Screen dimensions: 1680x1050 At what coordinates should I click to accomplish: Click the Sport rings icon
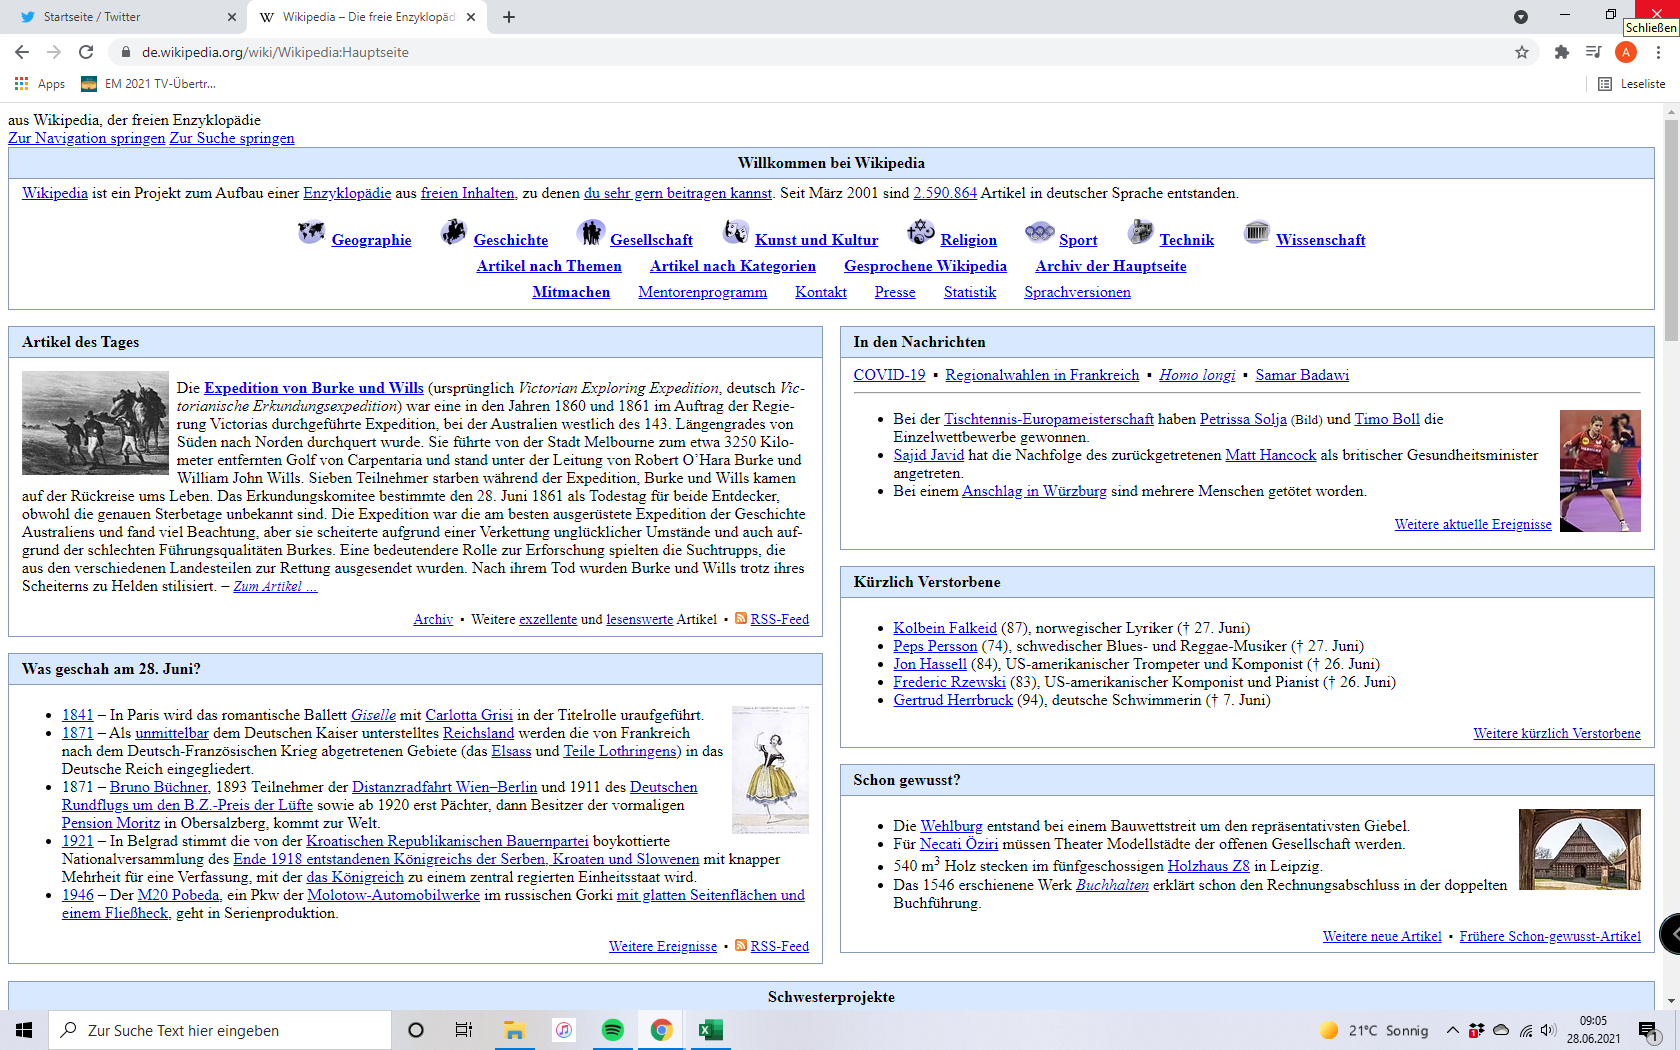click(1040, 232)
